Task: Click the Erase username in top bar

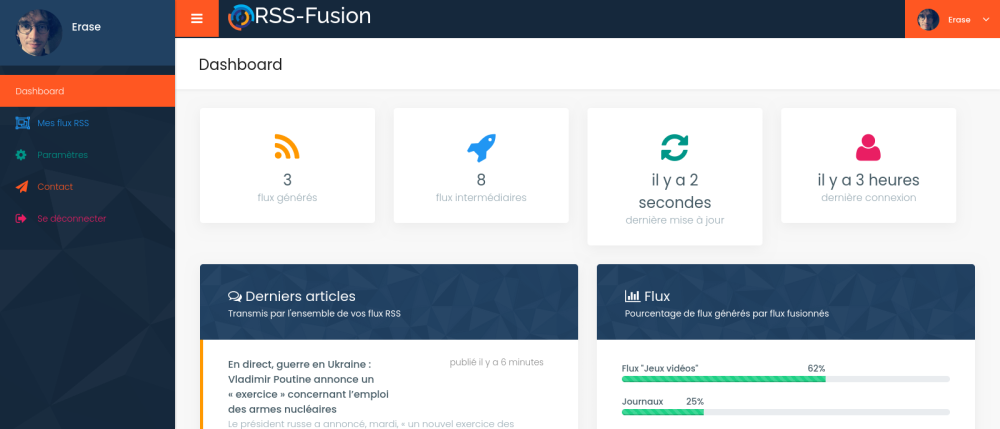Action: click(x=959, y=20)
